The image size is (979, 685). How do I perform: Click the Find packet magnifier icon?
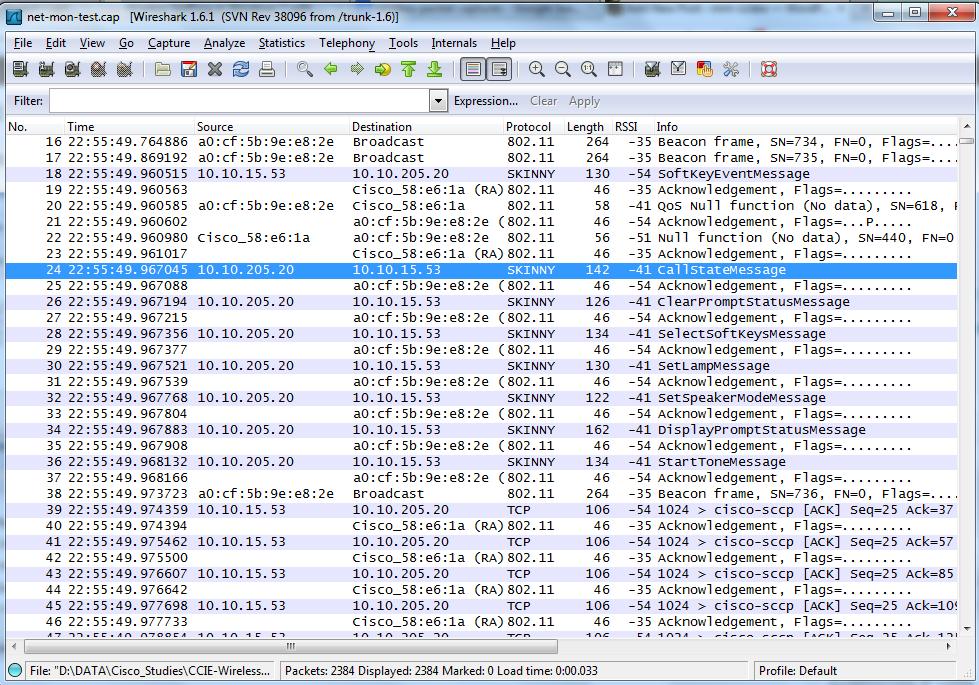pyautogui.click(x=305, y=69)
